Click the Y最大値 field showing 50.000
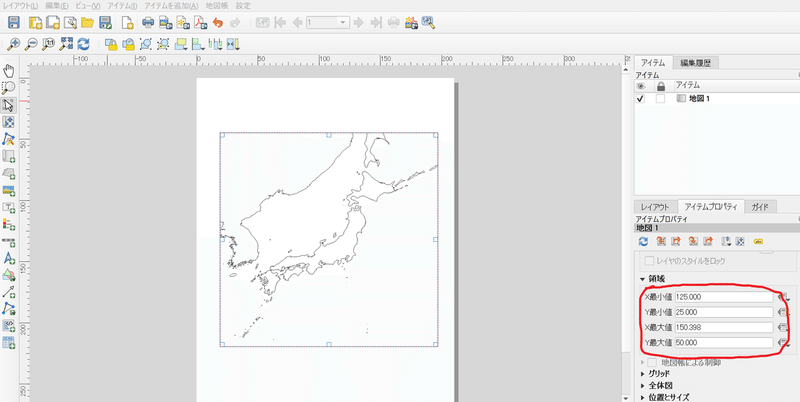This screenshot has height=402, width=800. click(x=724, y=342)
